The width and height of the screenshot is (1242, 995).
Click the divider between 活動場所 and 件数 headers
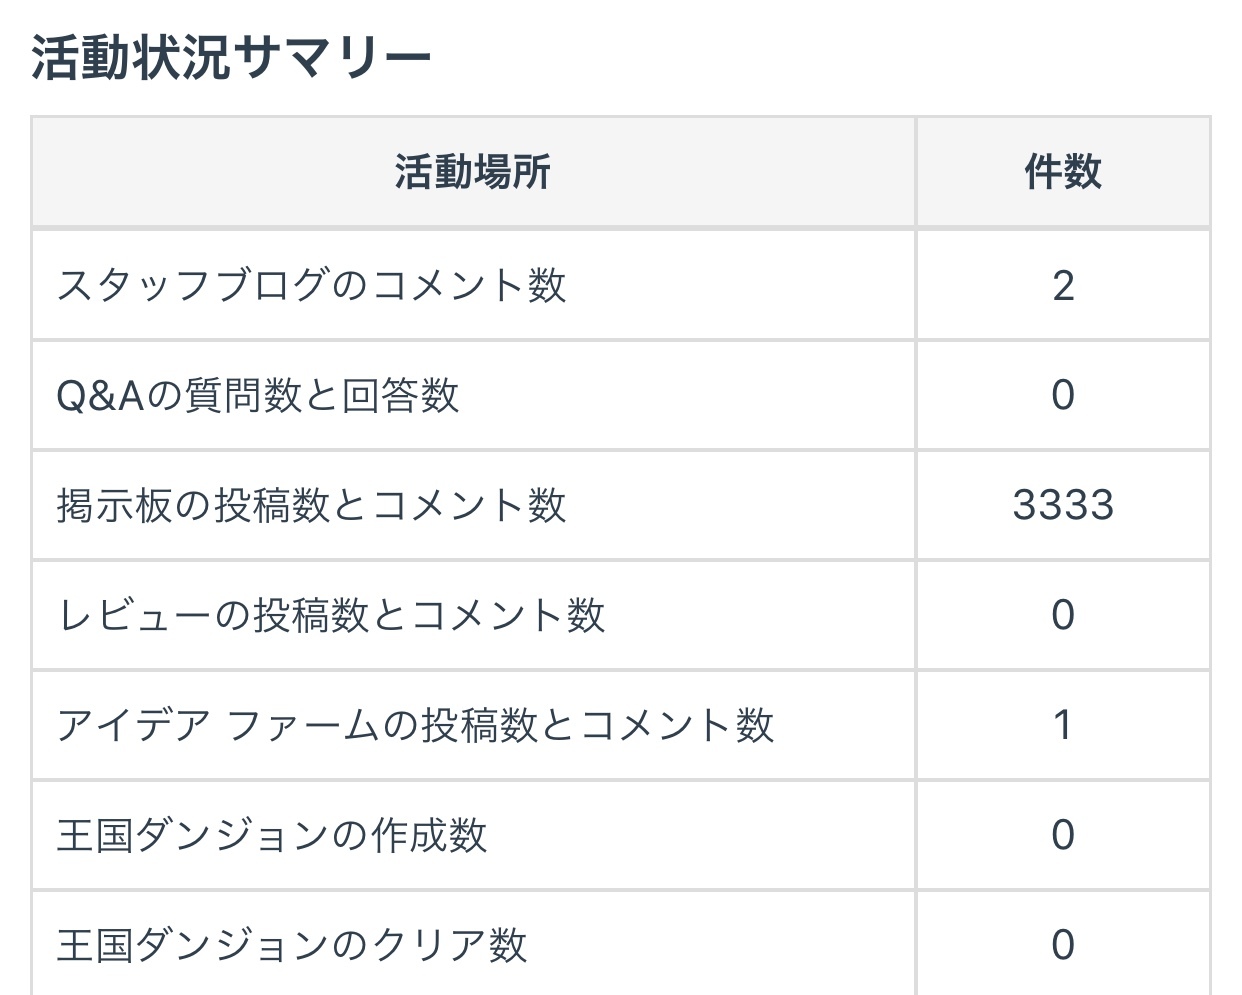[915, 172]
